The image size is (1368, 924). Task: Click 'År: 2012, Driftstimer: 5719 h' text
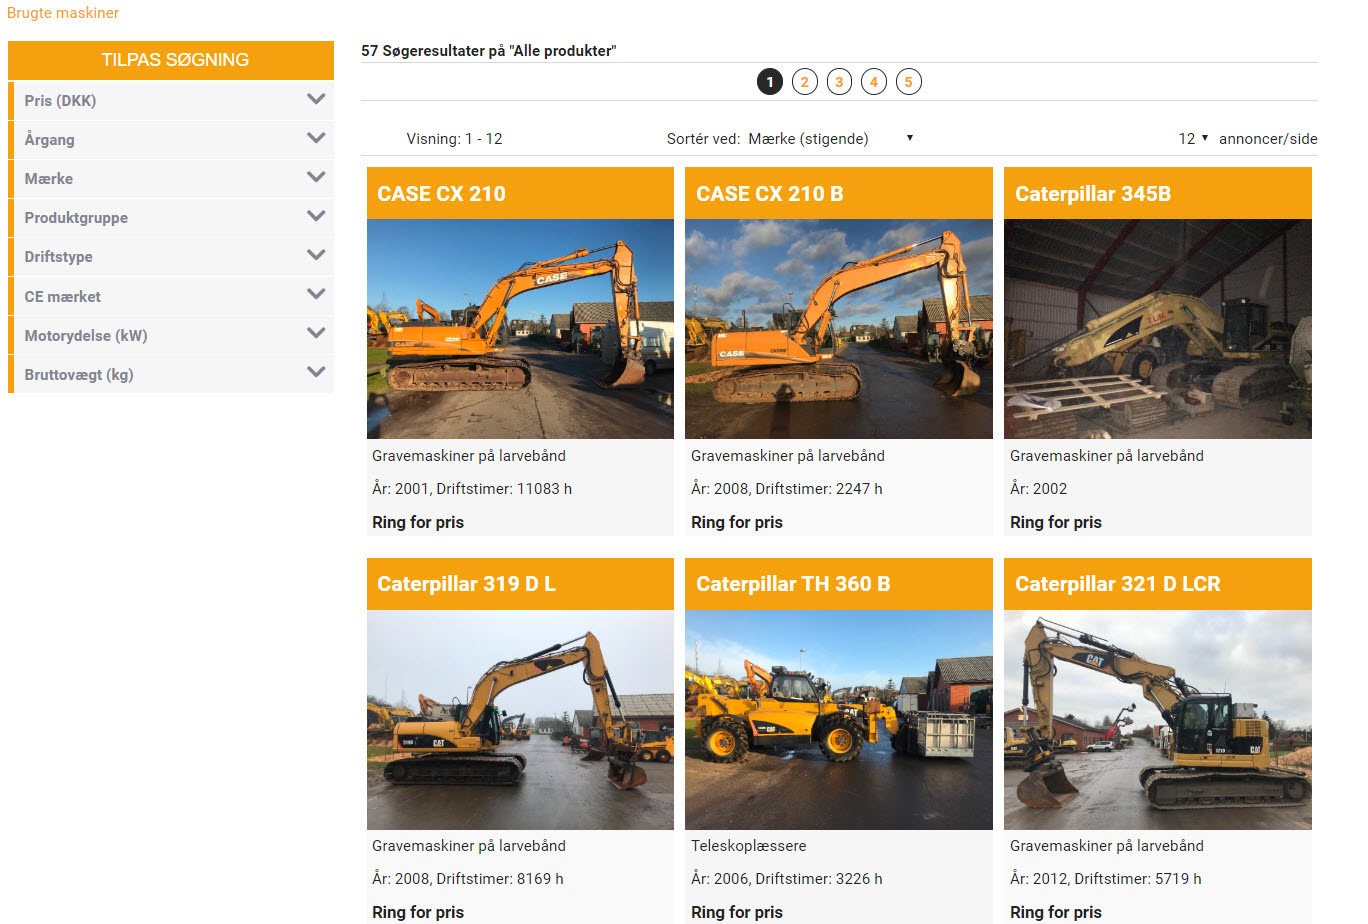[x=1106, y=879]
